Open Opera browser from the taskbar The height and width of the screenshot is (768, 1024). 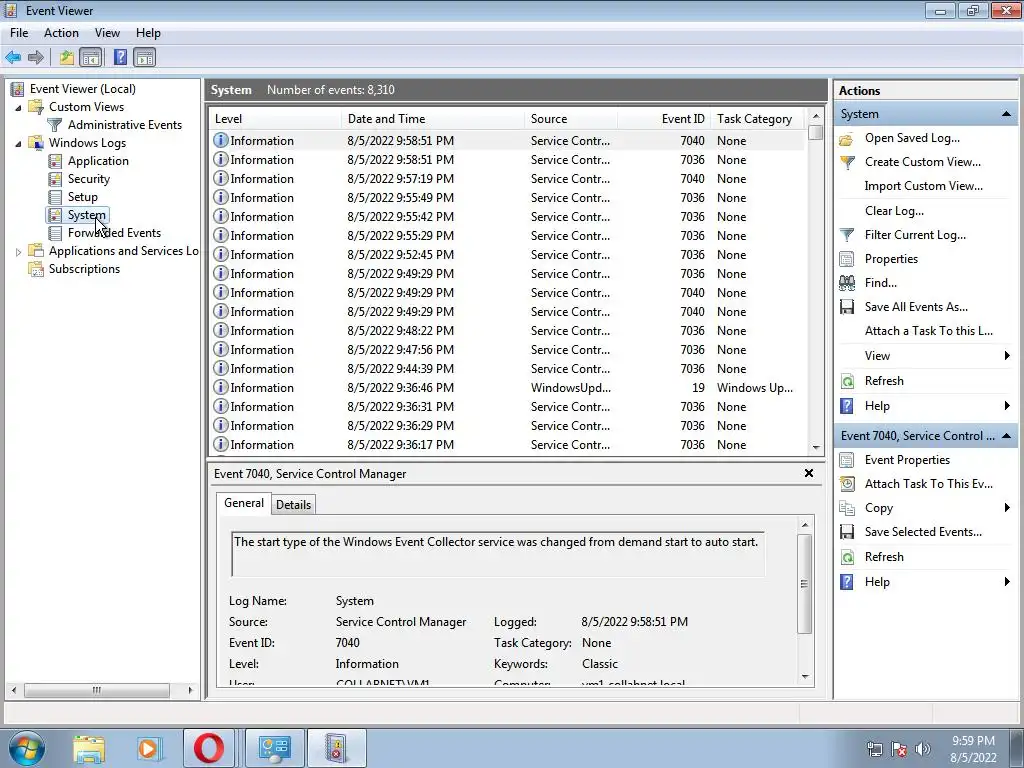coord(208,748)
